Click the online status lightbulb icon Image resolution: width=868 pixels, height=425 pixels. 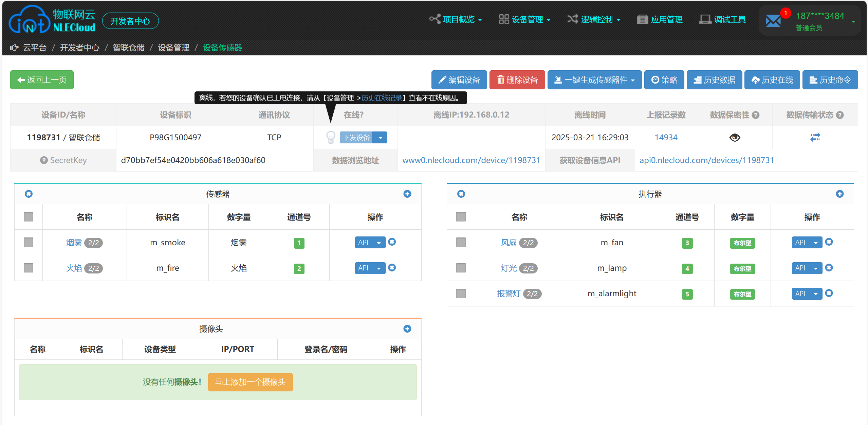point(329,137)
